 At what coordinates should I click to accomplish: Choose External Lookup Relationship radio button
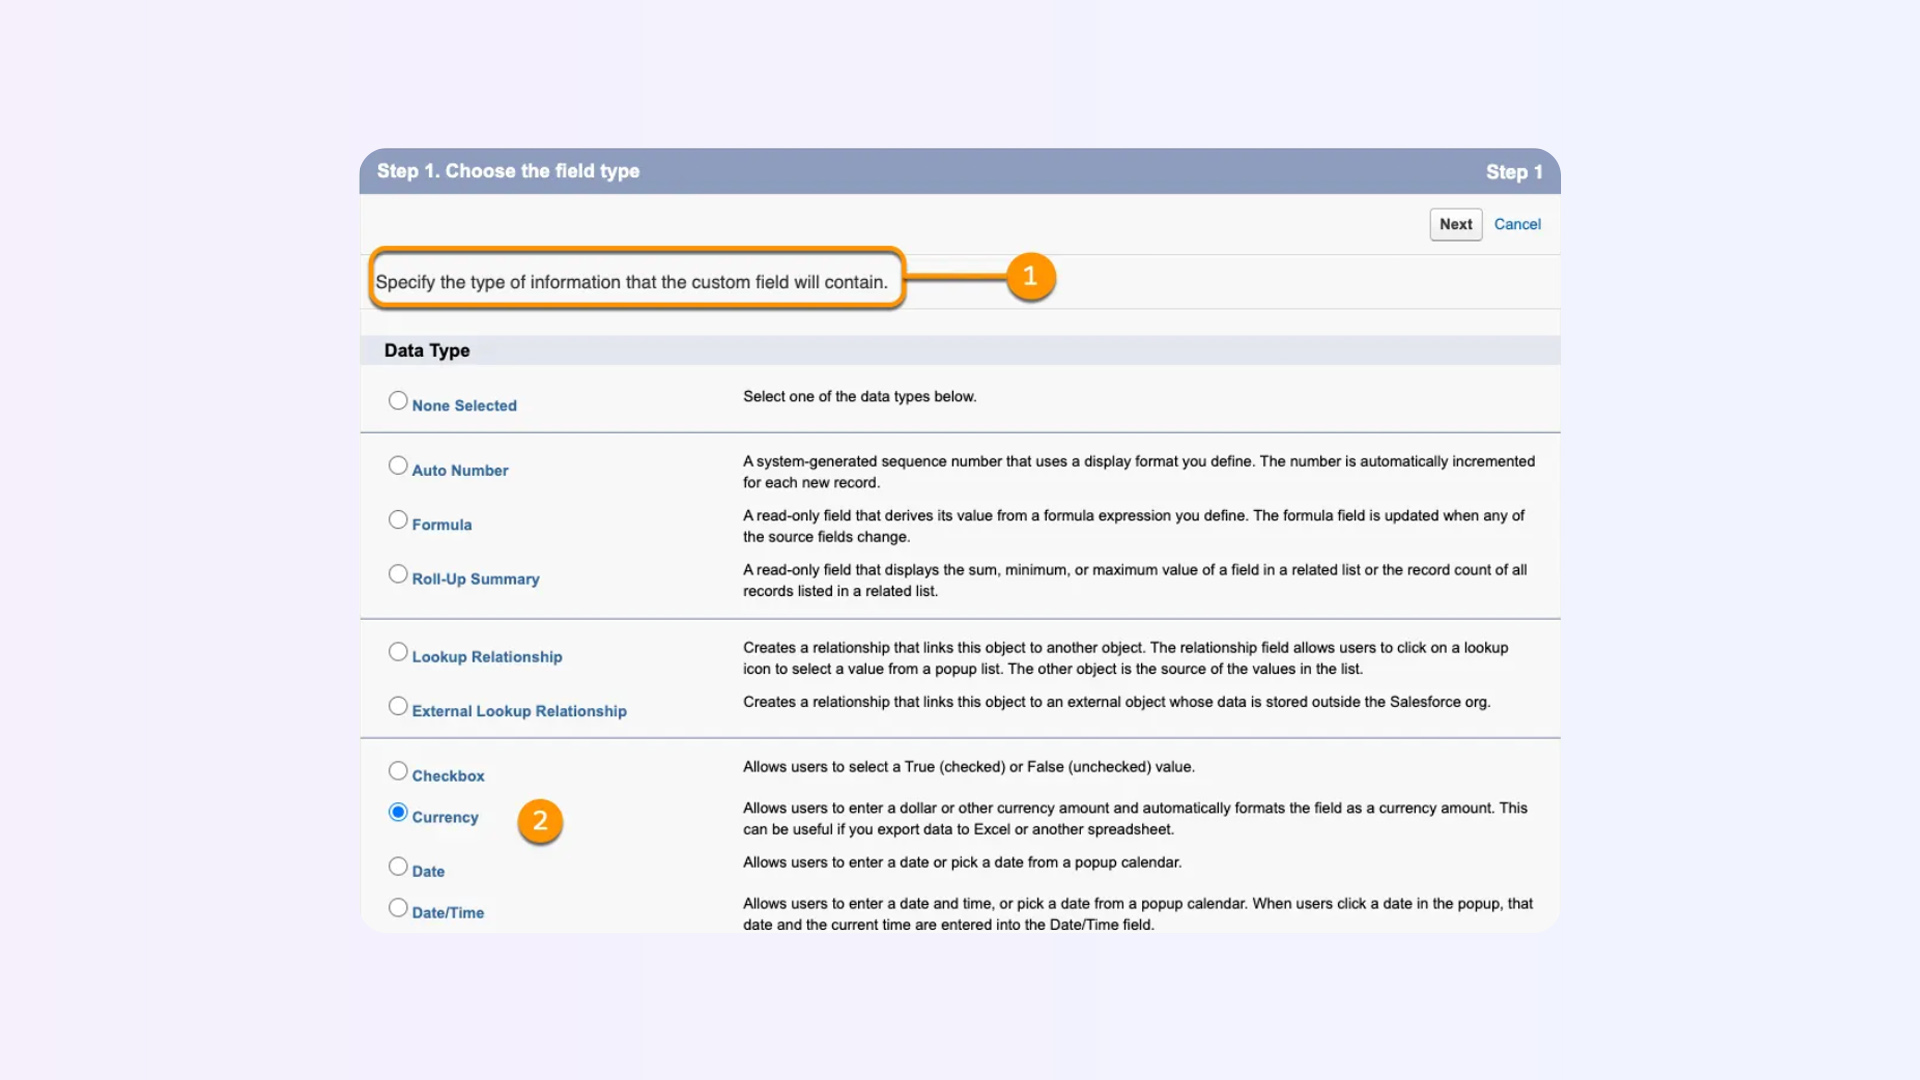pos(398,705)
